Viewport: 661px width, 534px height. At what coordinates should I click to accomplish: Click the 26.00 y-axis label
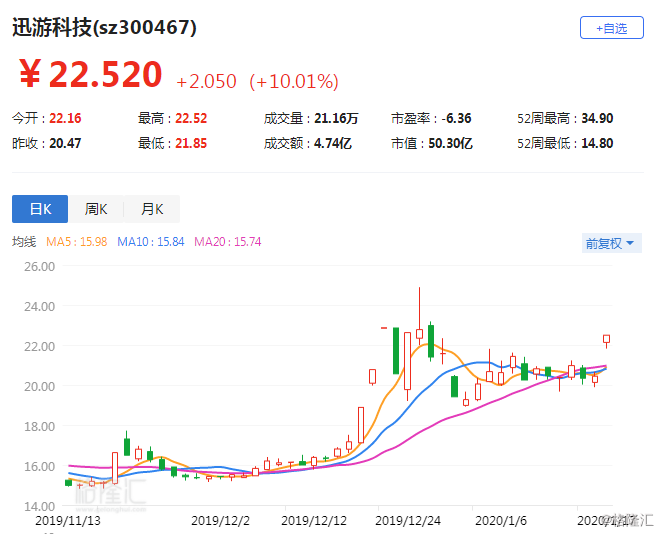(39, 266)
